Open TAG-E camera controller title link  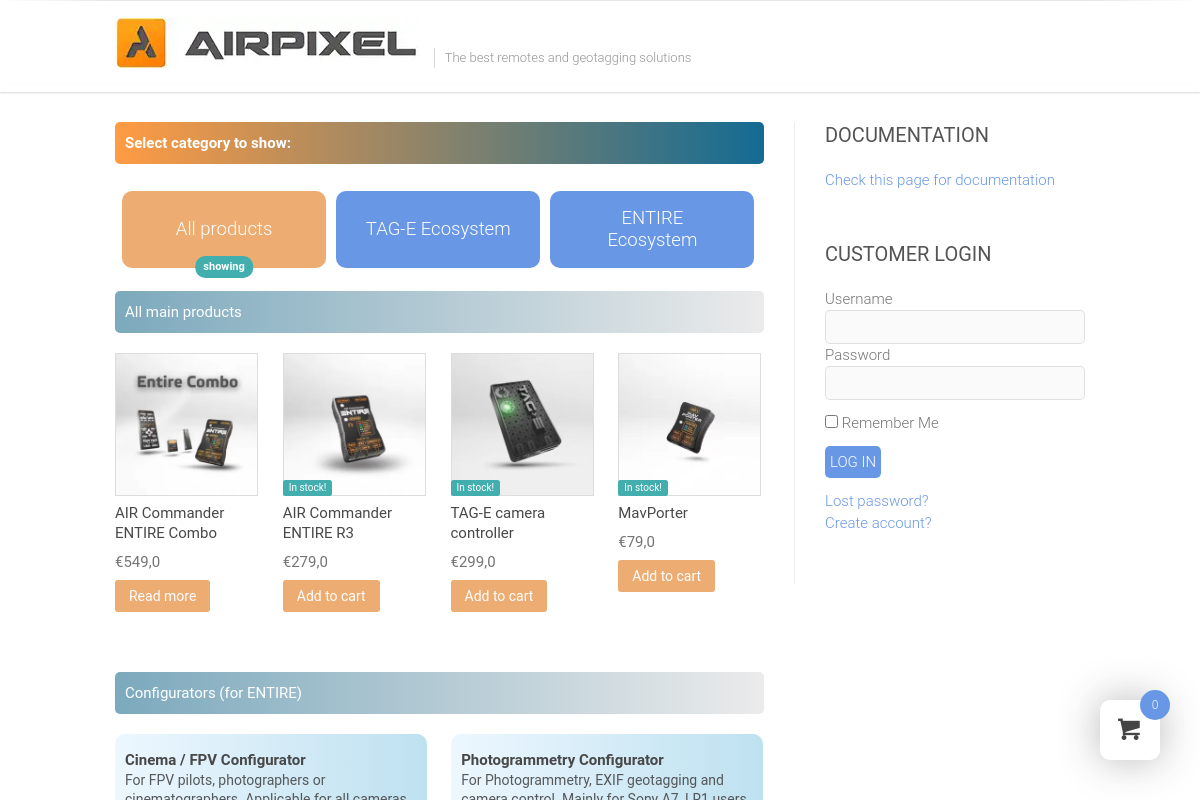click(x=498, y=523)
